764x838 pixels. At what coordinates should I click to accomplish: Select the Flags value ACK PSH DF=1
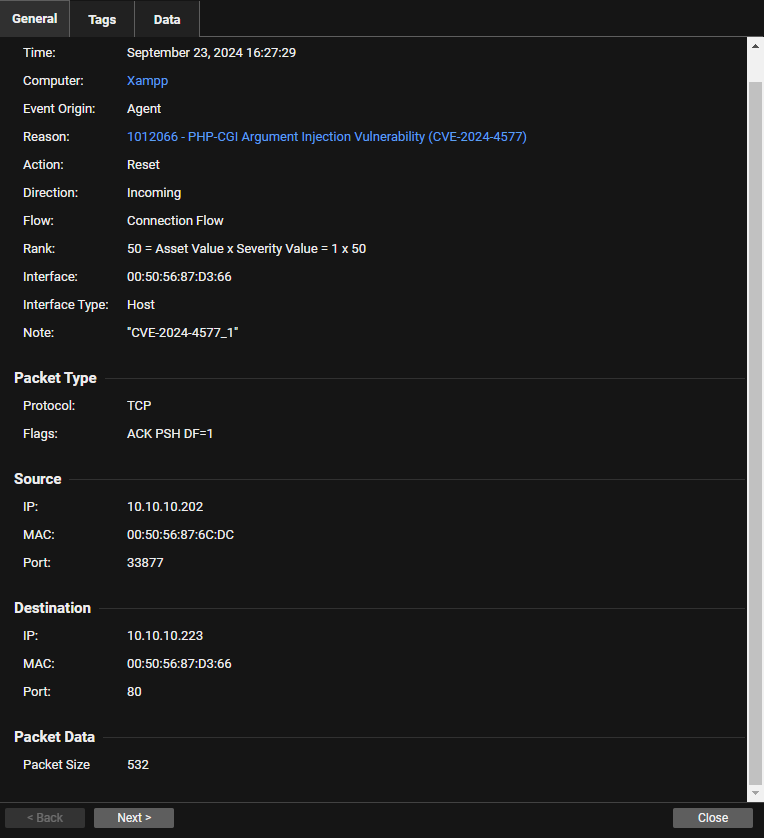coord(169,433)
